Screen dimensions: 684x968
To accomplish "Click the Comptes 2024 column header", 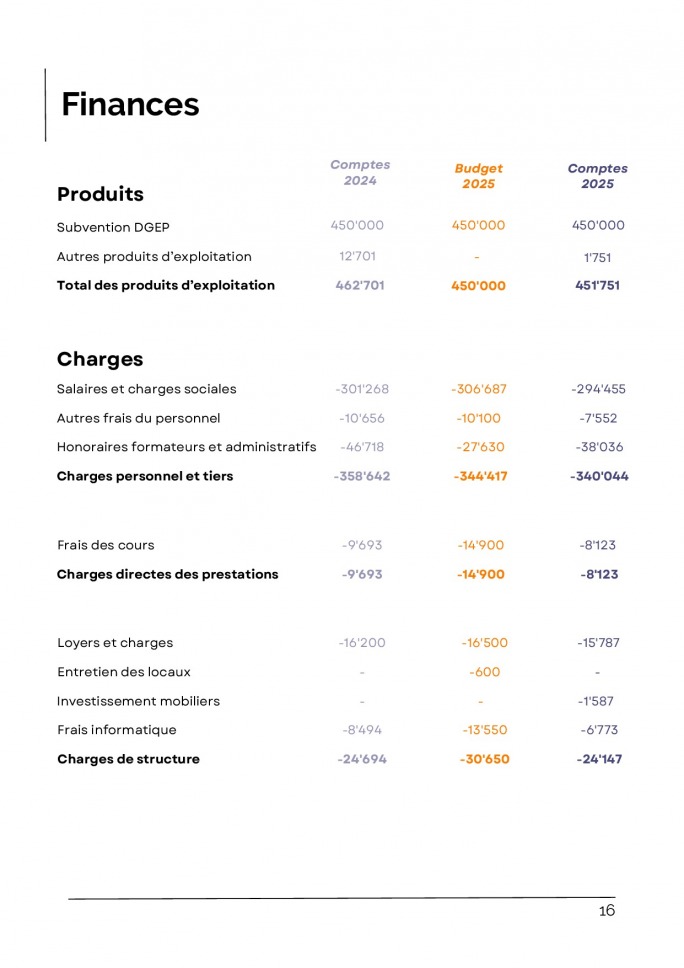I will click(360, 172).
